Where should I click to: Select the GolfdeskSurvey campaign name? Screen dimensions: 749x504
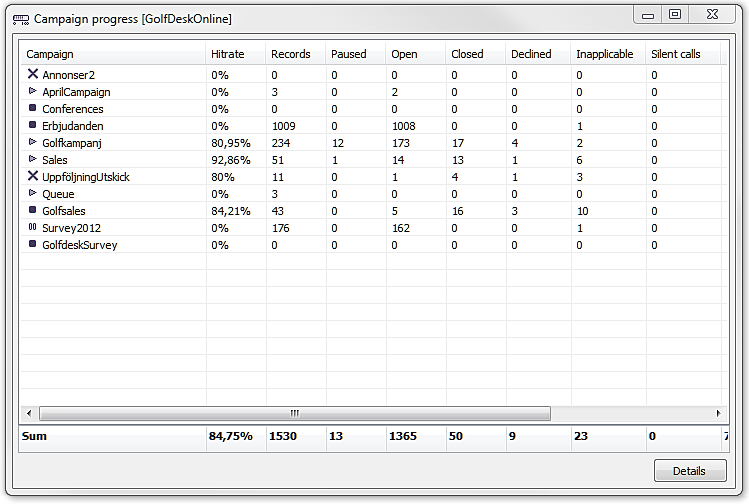tap(80, 245)
